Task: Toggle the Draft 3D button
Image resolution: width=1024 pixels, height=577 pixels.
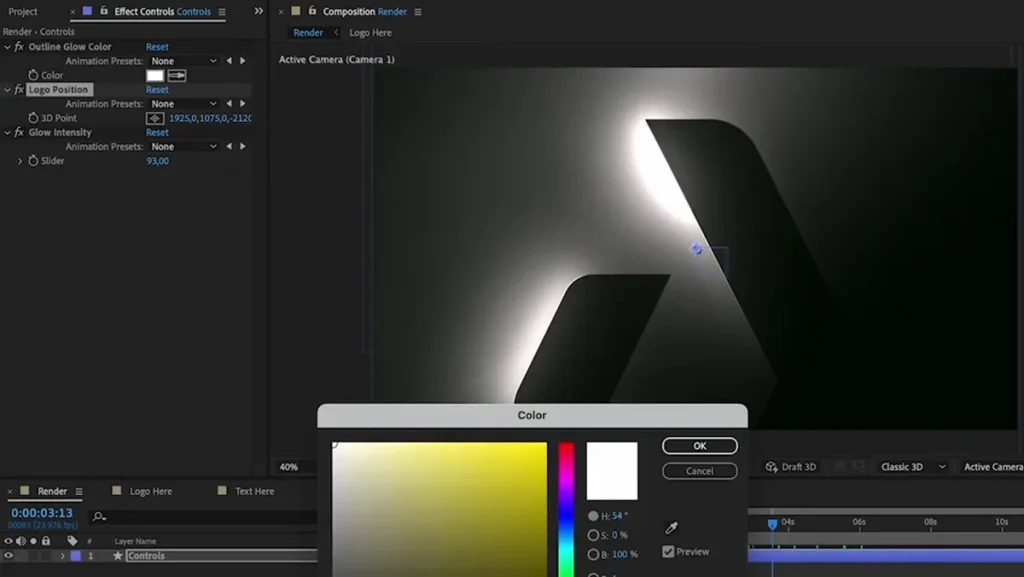Action: 791,467
